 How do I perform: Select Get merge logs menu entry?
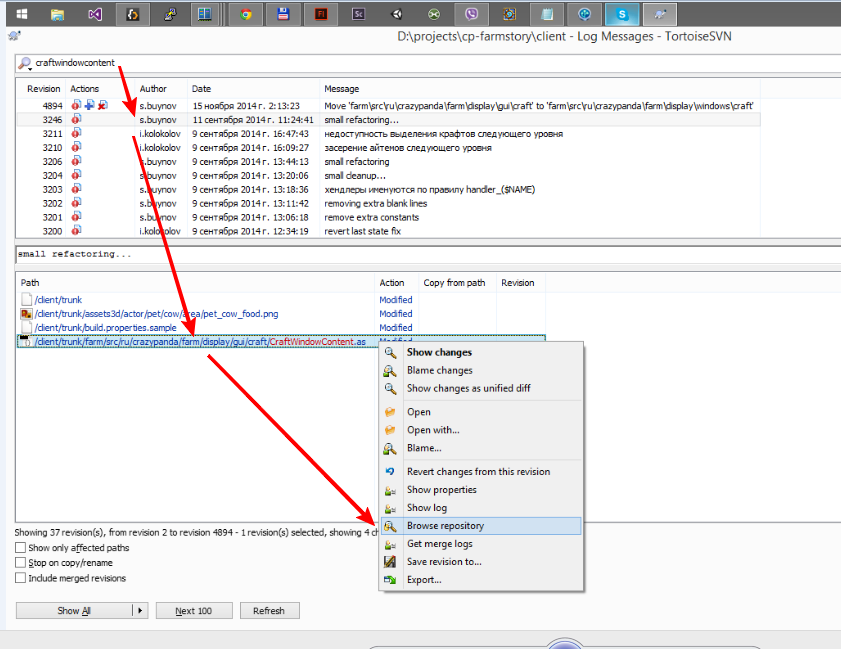coord(439,544)
